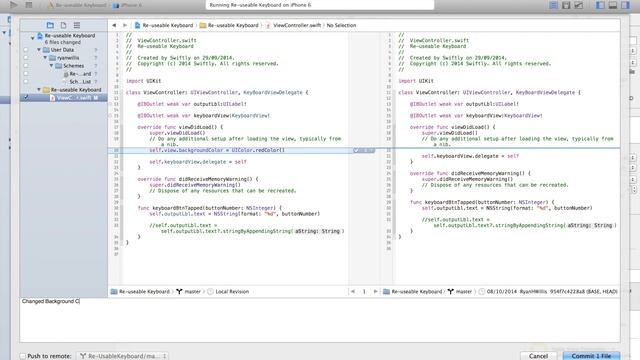Select master branch in right revision bar
The image size is (640, 360).
(464, 291)
